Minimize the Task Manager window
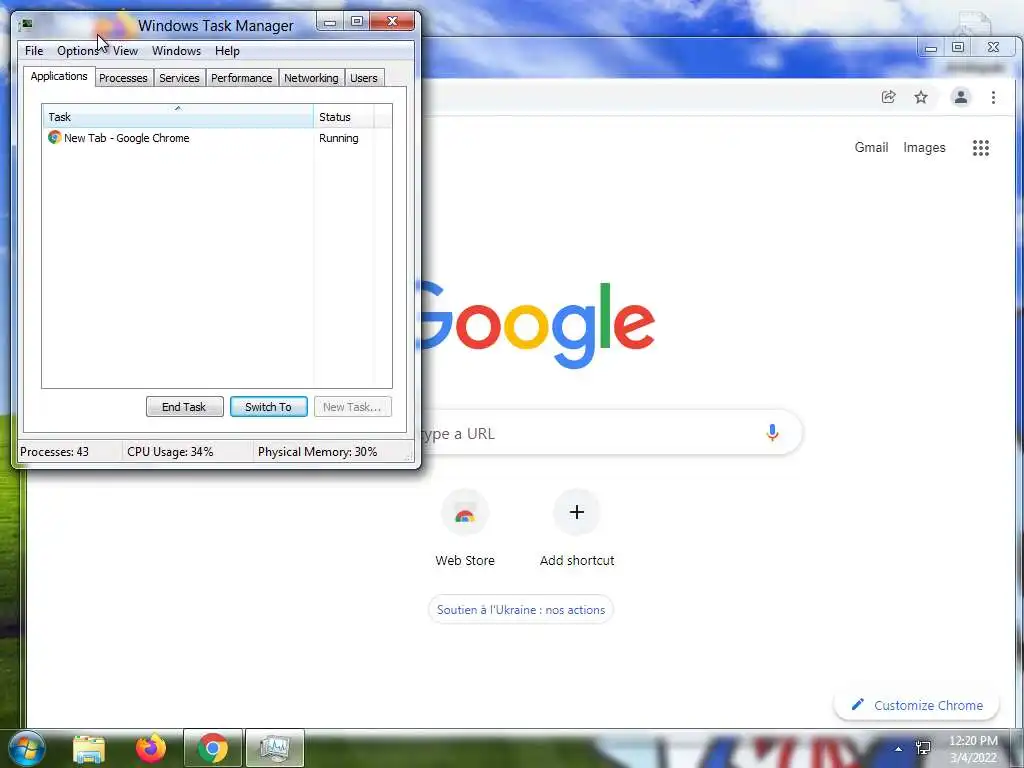The height and width of the screenshot is (768, 1024). coord(330,22)
